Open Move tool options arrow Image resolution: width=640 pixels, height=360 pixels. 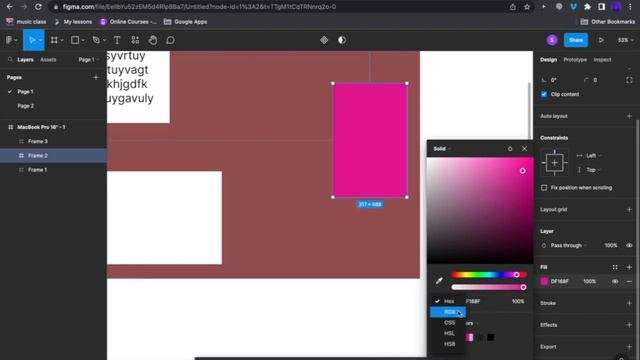click(x=40, y=40)
